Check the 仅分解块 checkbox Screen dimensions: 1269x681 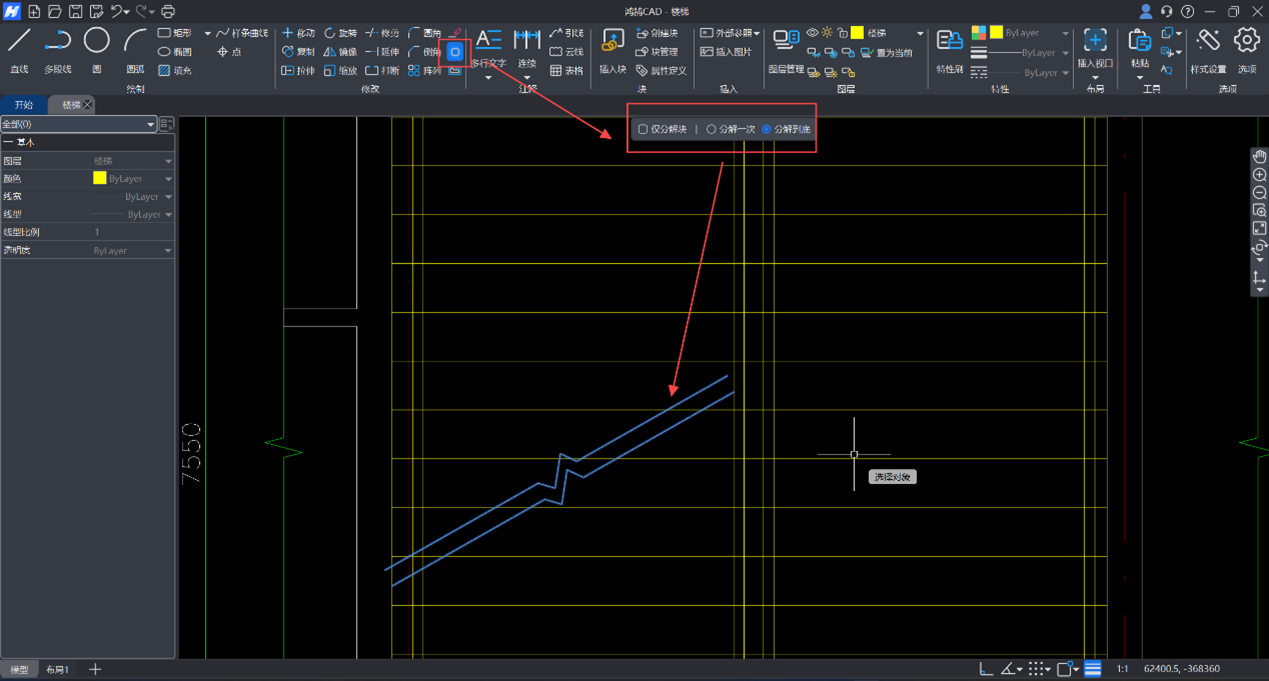643,129
